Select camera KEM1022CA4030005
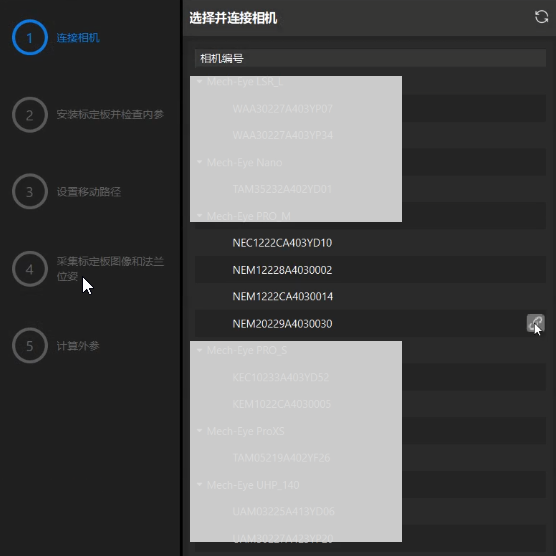 point(370,404)
